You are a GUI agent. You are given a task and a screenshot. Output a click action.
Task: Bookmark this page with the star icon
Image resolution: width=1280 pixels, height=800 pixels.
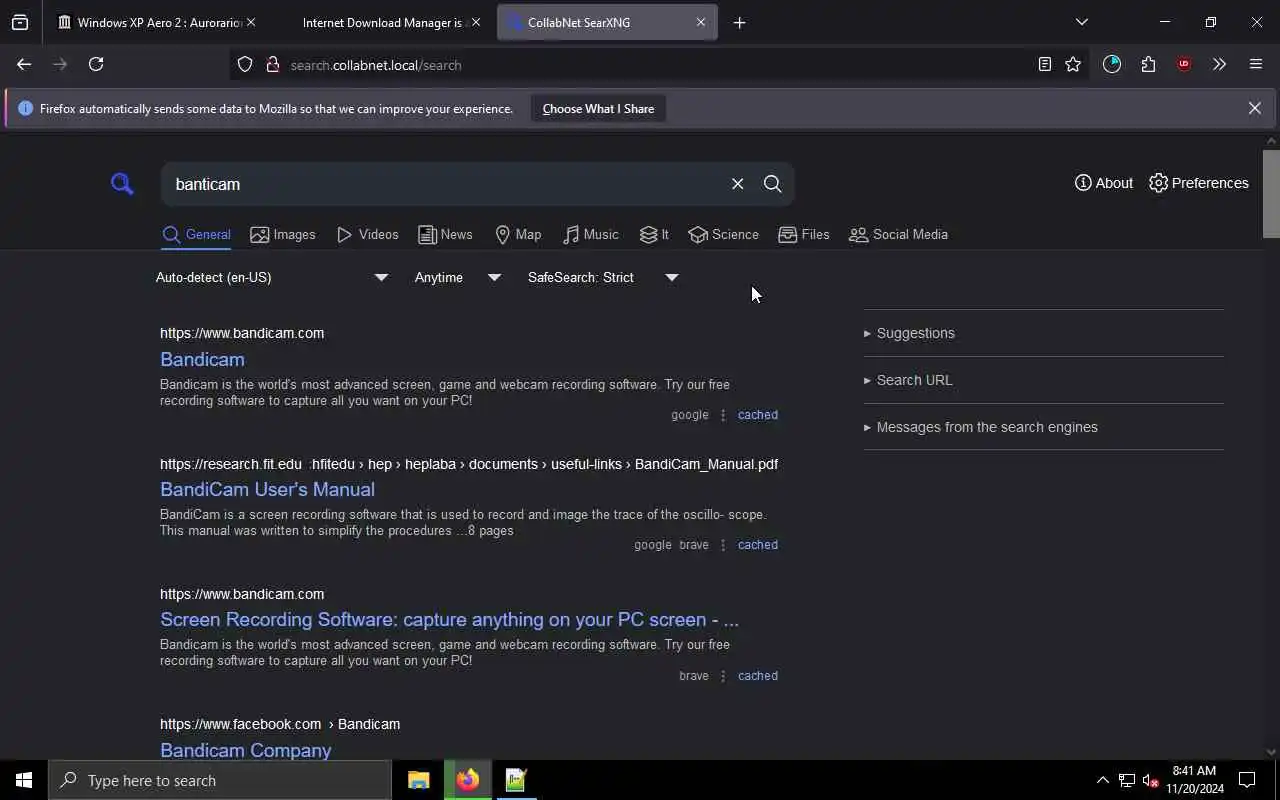[1073, 64]
